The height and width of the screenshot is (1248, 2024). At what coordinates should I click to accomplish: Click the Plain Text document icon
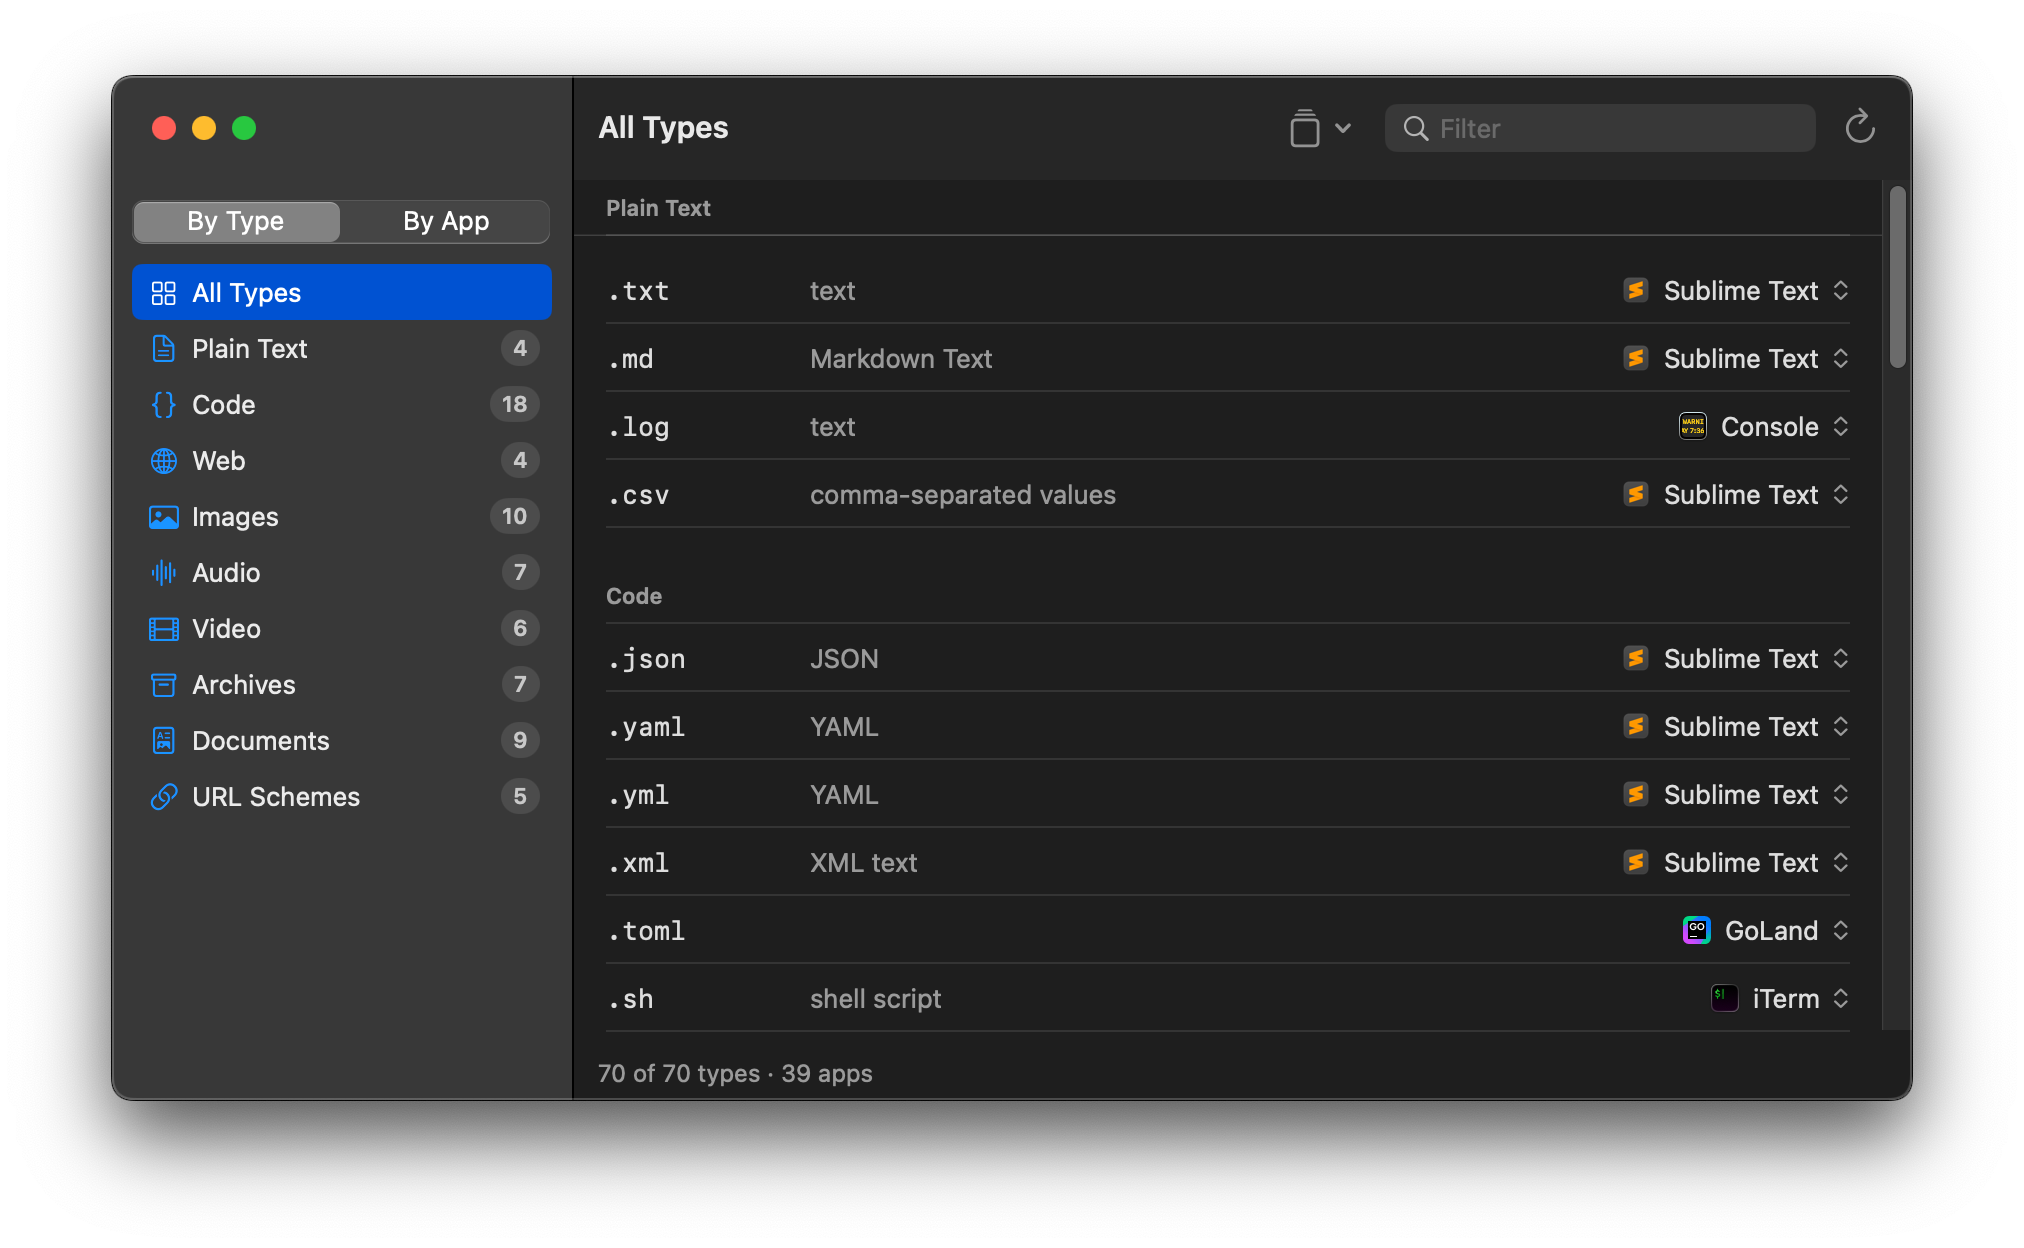pyautogui.click(x=163, y=349)
